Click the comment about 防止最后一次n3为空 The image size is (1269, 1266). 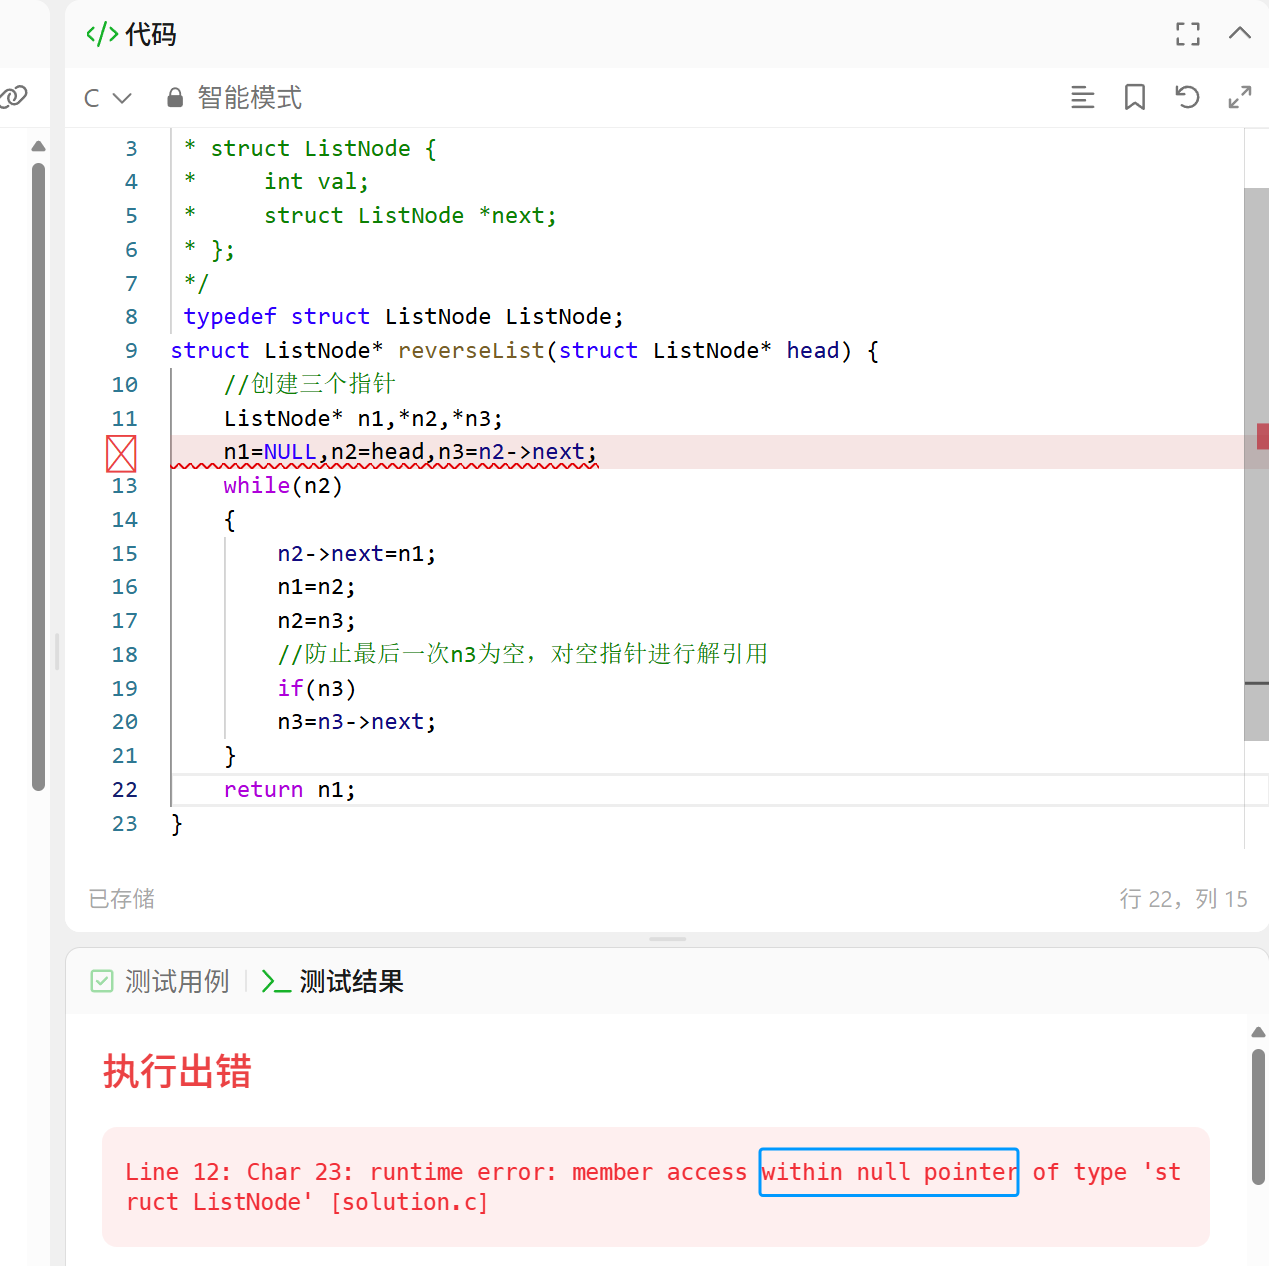click(x=523, y=654)
